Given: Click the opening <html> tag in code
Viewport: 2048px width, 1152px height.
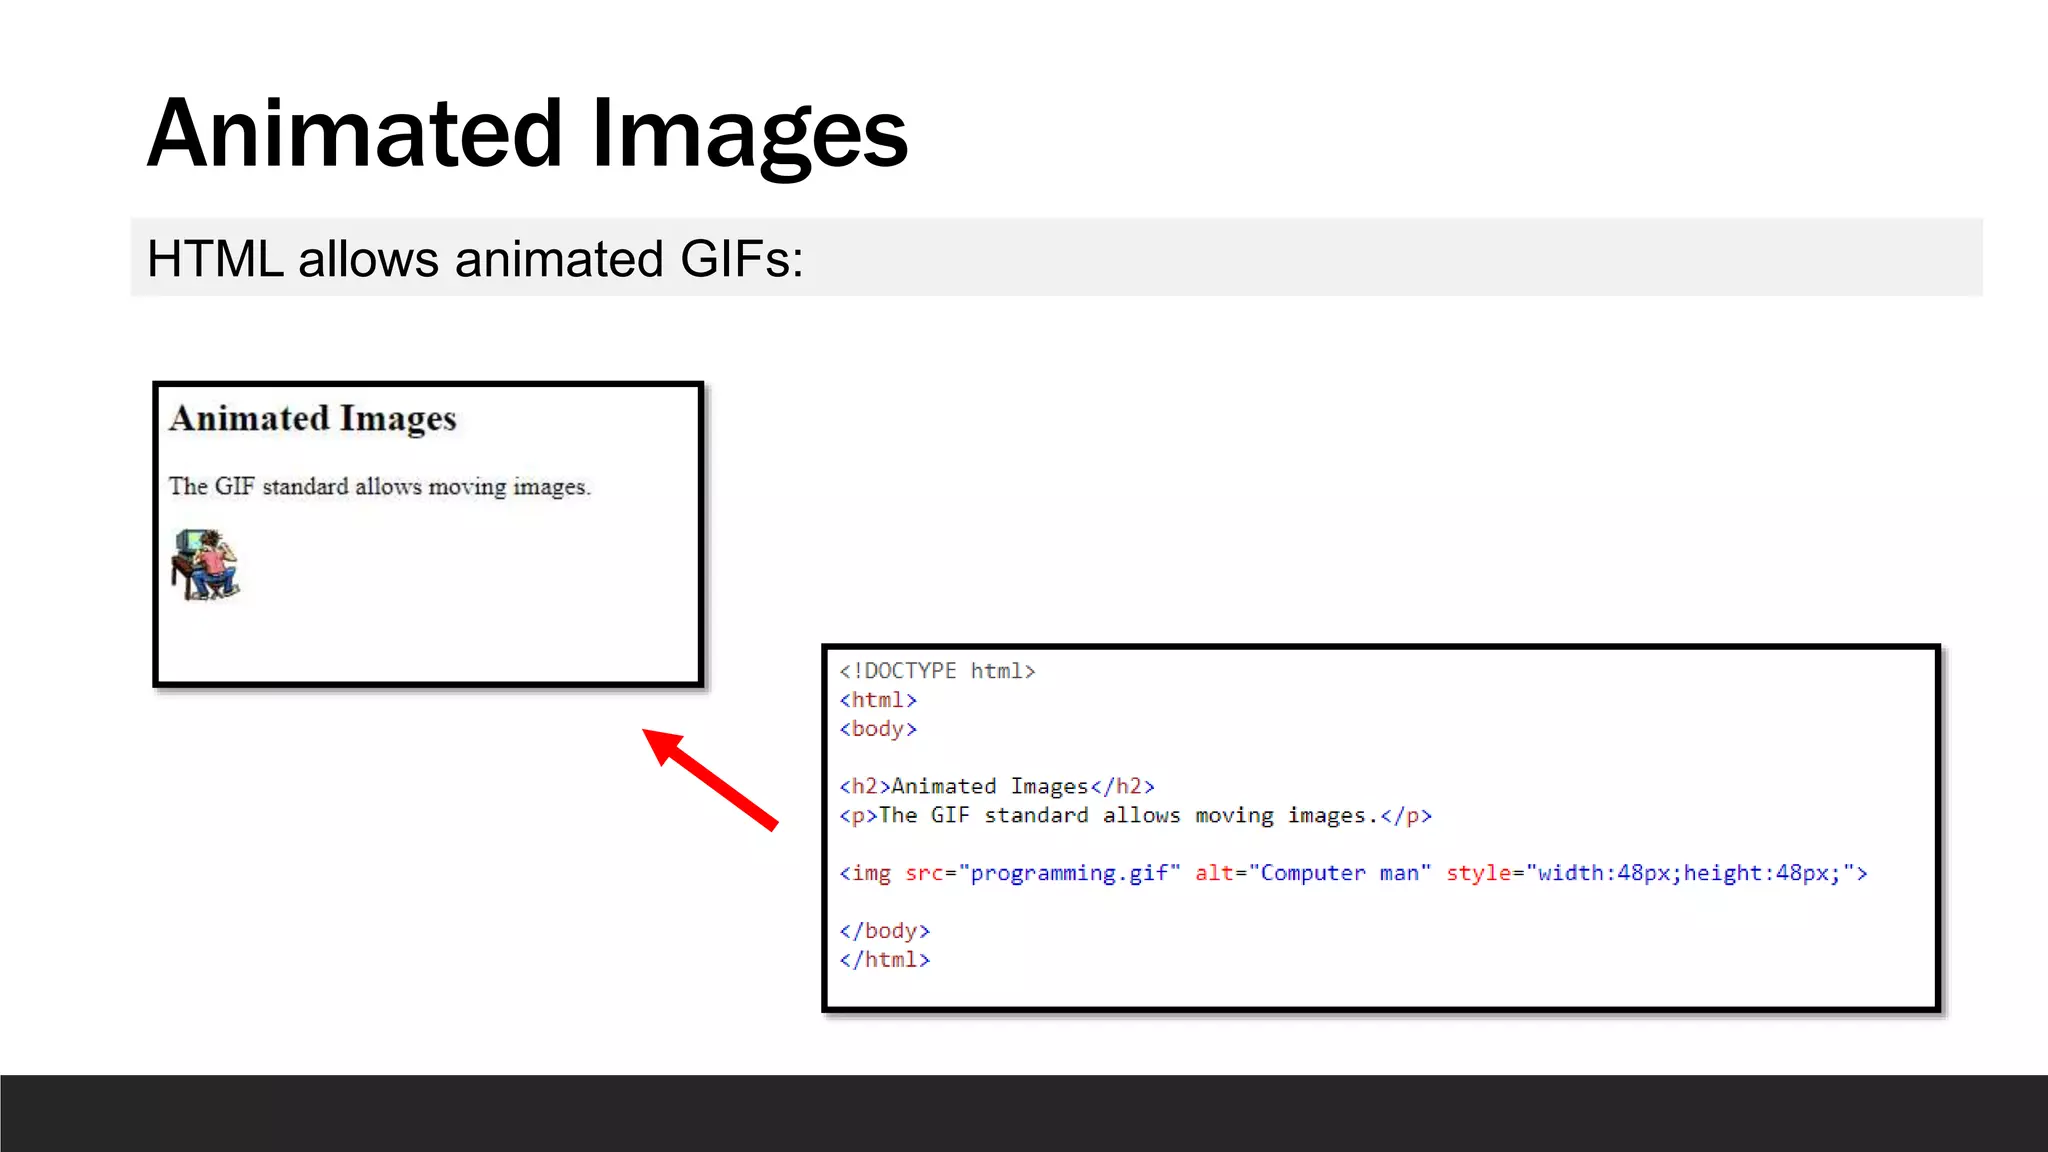Looking at the screenshot, I should coord(878,700).
